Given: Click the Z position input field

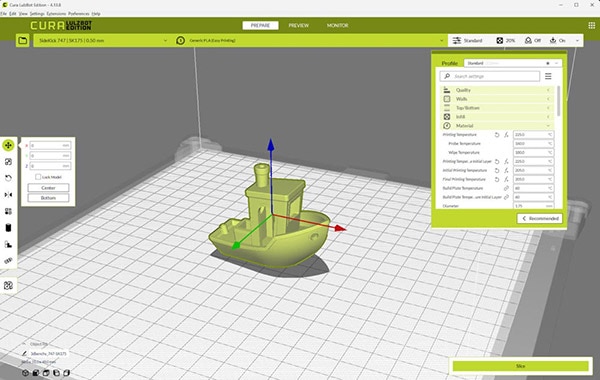Looking at the screenshot, I should [x=50, y=166].
